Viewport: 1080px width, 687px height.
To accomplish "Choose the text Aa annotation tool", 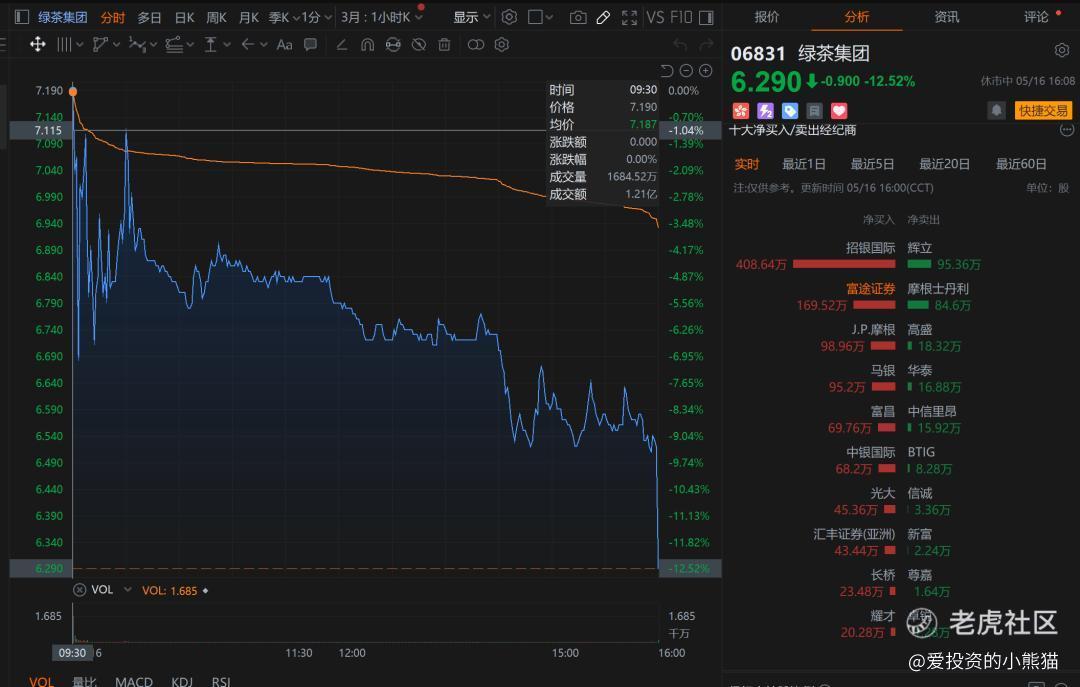I will 284,45.
